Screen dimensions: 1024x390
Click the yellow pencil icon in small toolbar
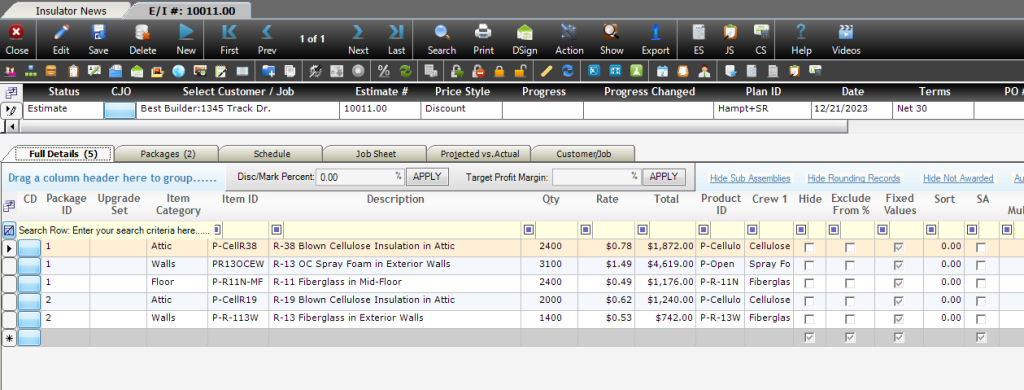(547, 71)
